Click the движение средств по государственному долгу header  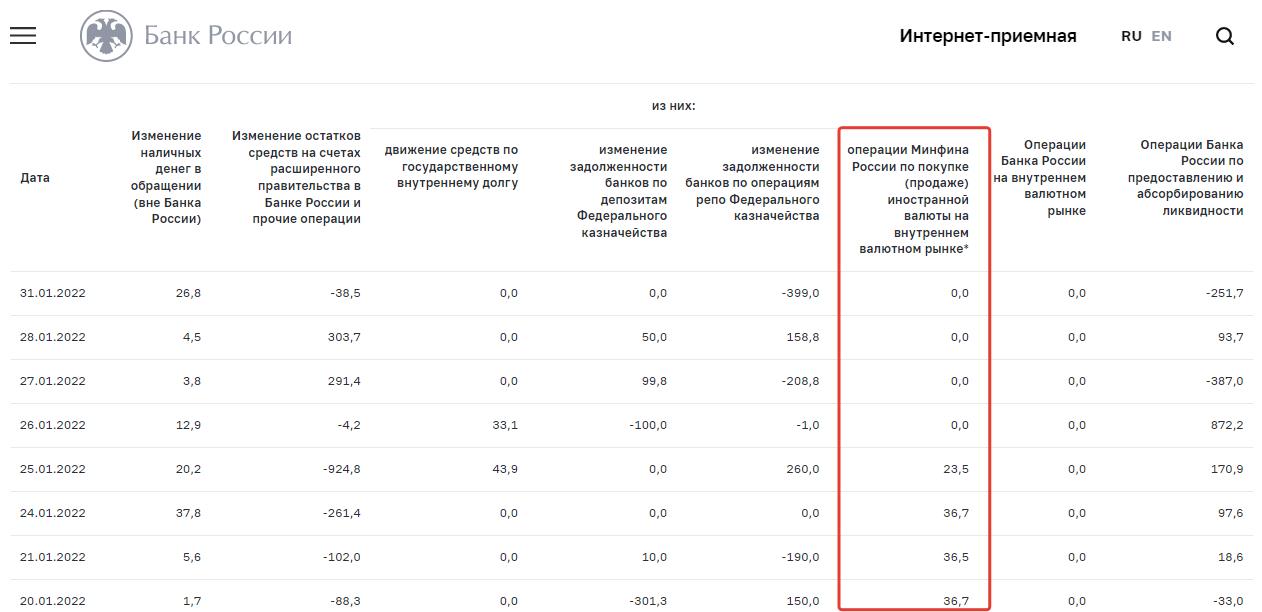(x=451, y=166)
